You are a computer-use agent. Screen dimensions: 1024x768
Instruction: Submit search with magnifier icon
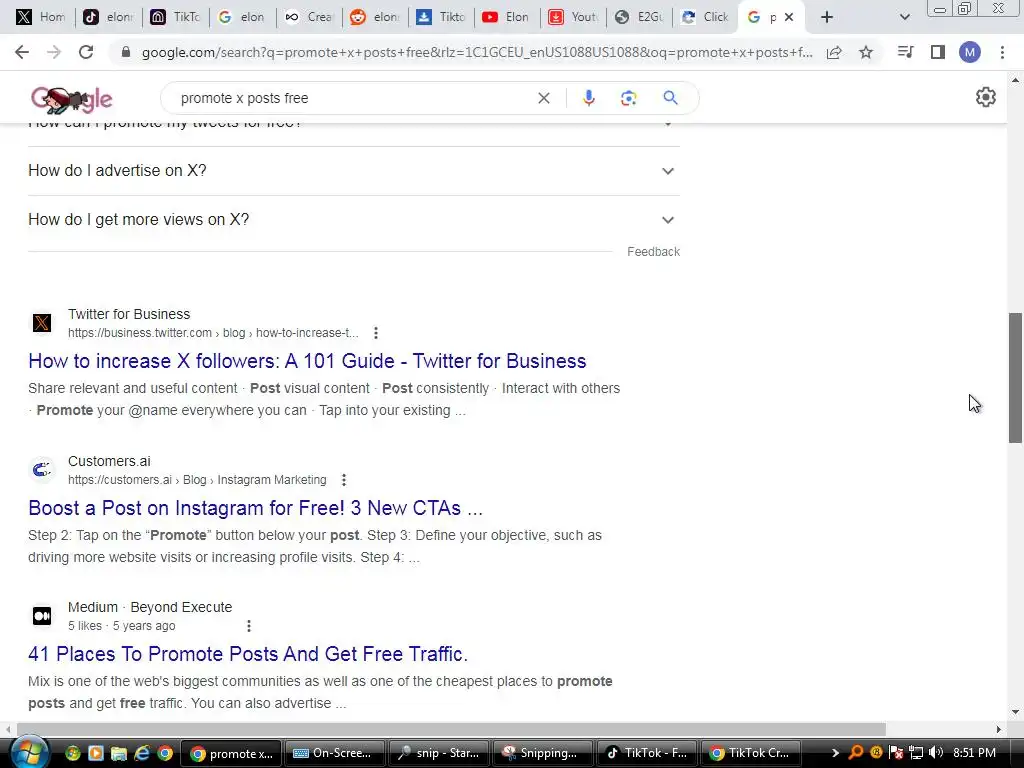click(670, 98)
